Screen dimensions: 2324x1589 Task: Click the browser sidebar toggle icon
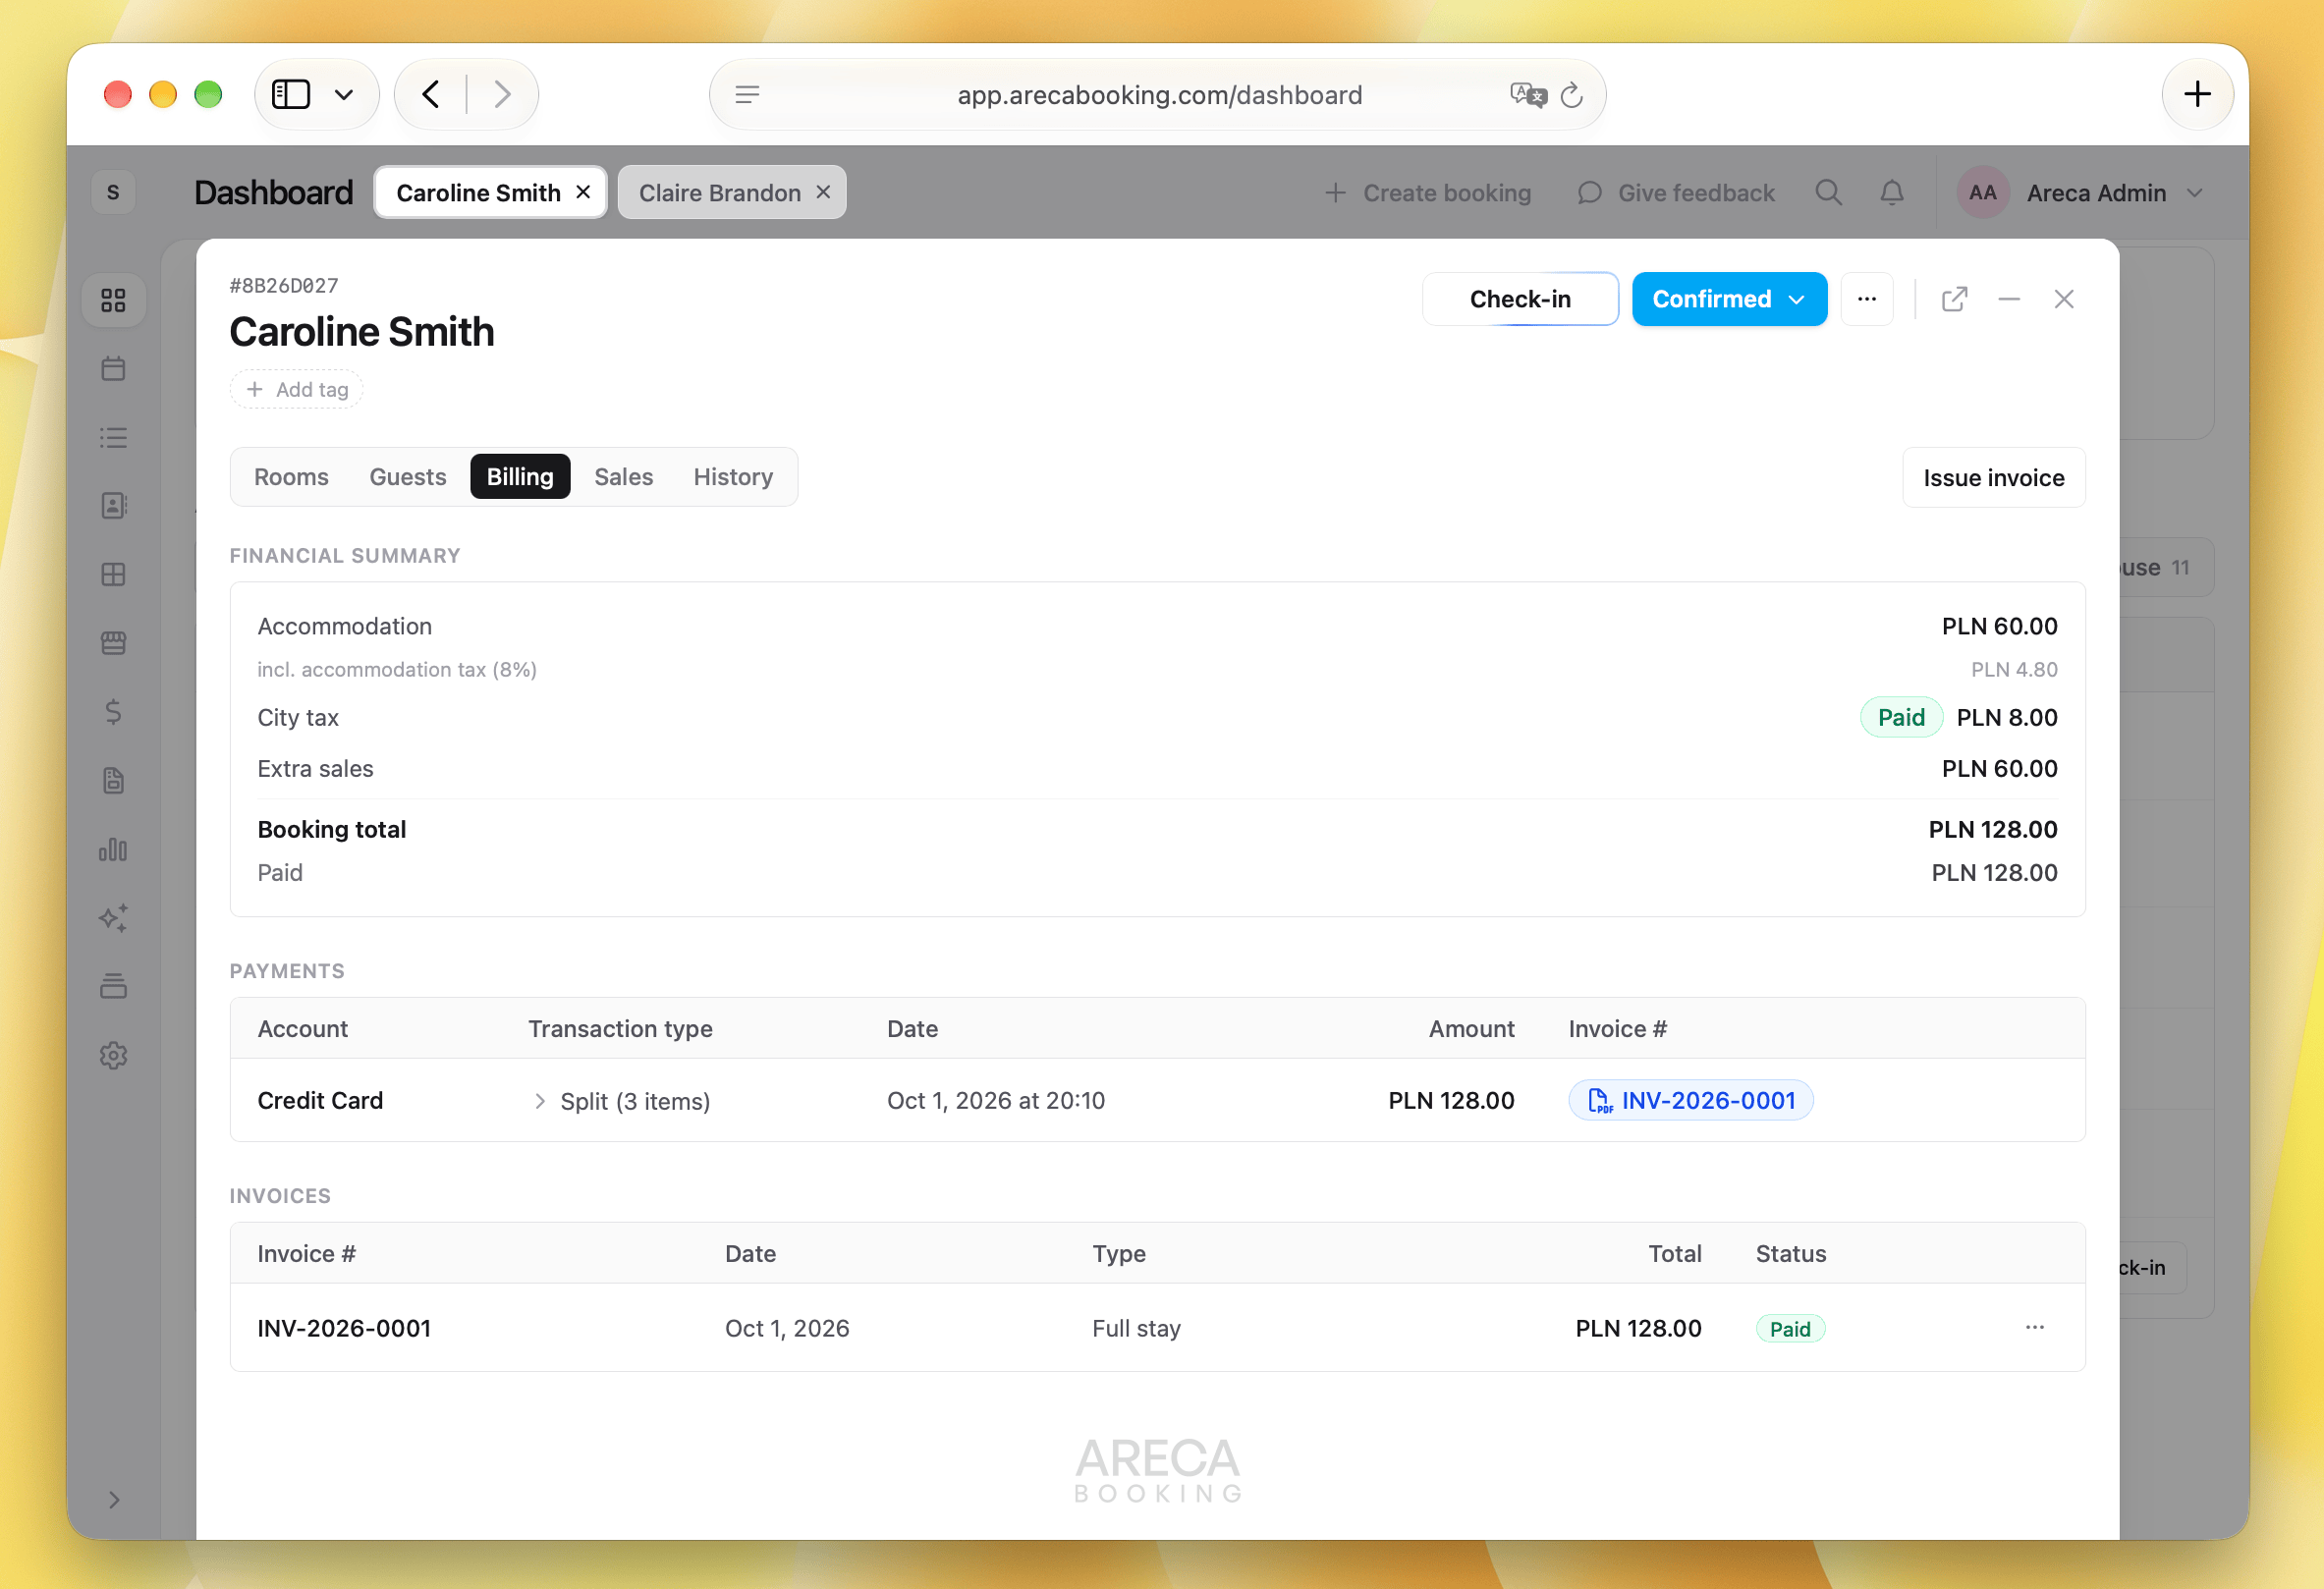point(291,94)
